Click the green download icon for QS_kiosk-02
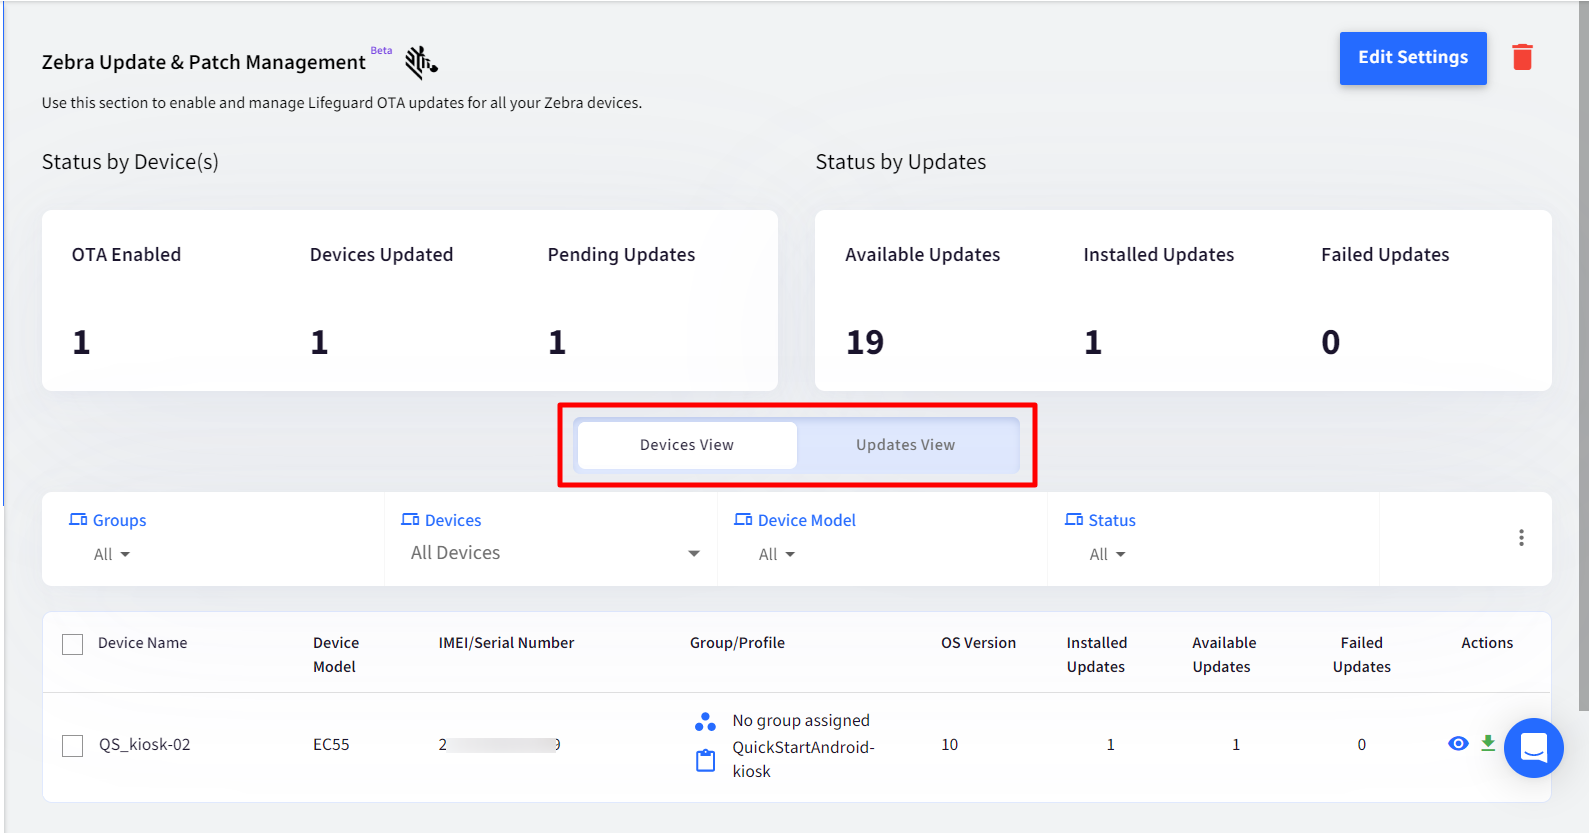This screenshot has width=1589, height=833. click(1488, 743)
